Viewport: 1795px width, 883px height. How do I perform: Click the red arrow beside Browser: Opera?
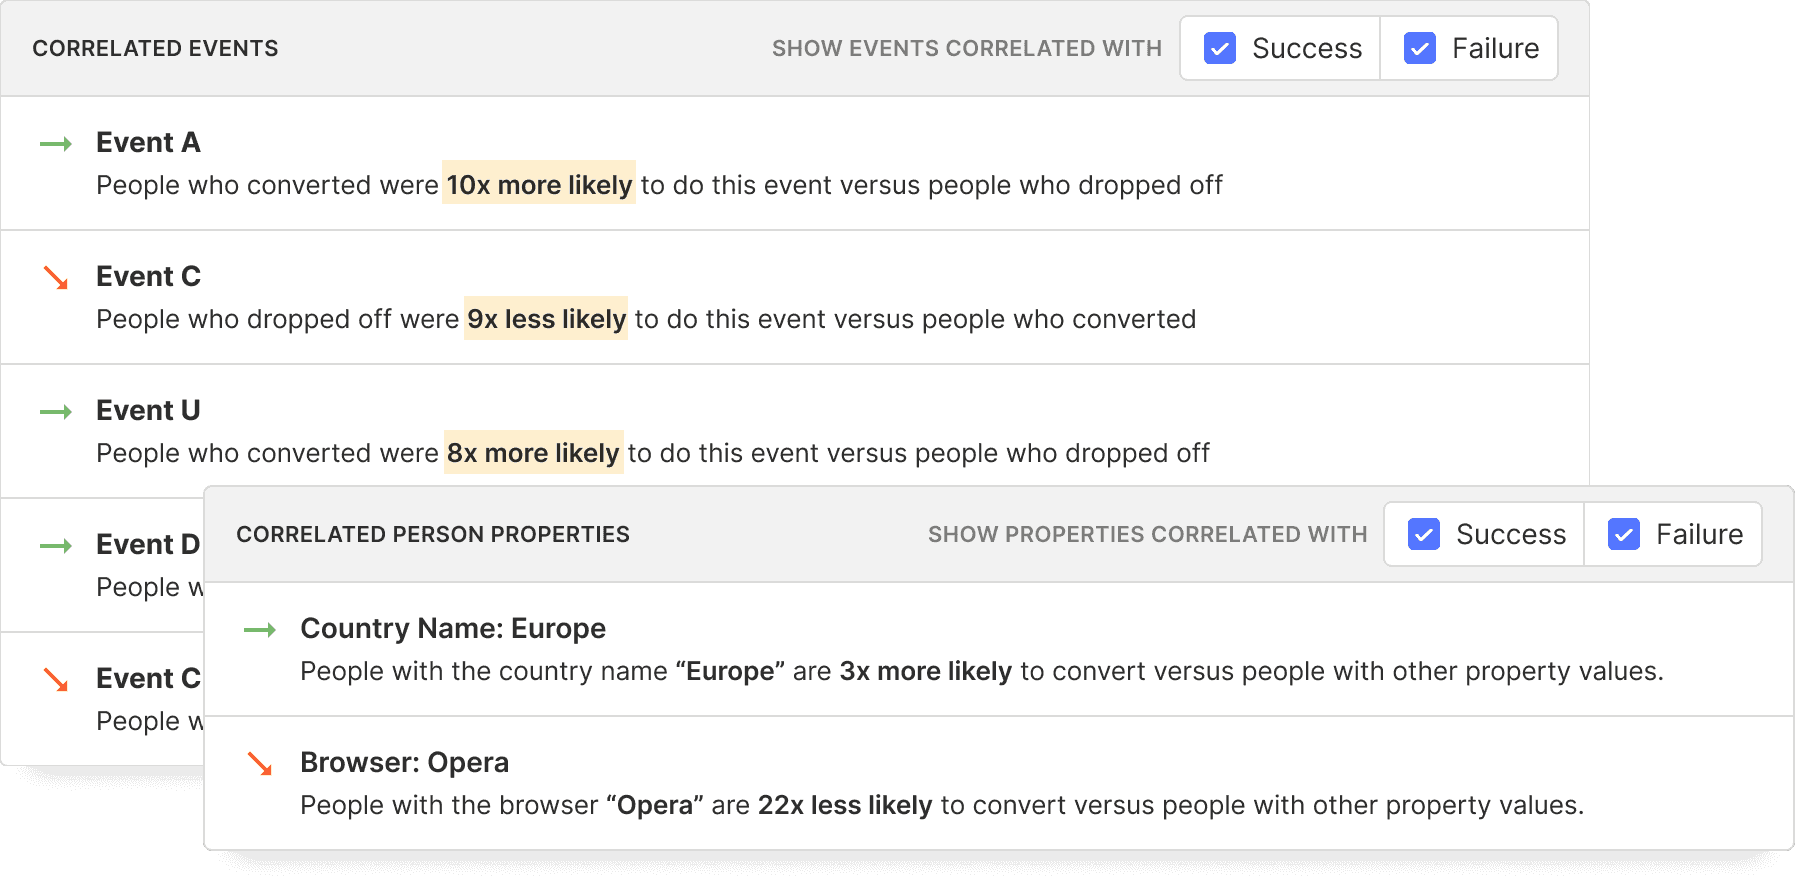point(260,764)
